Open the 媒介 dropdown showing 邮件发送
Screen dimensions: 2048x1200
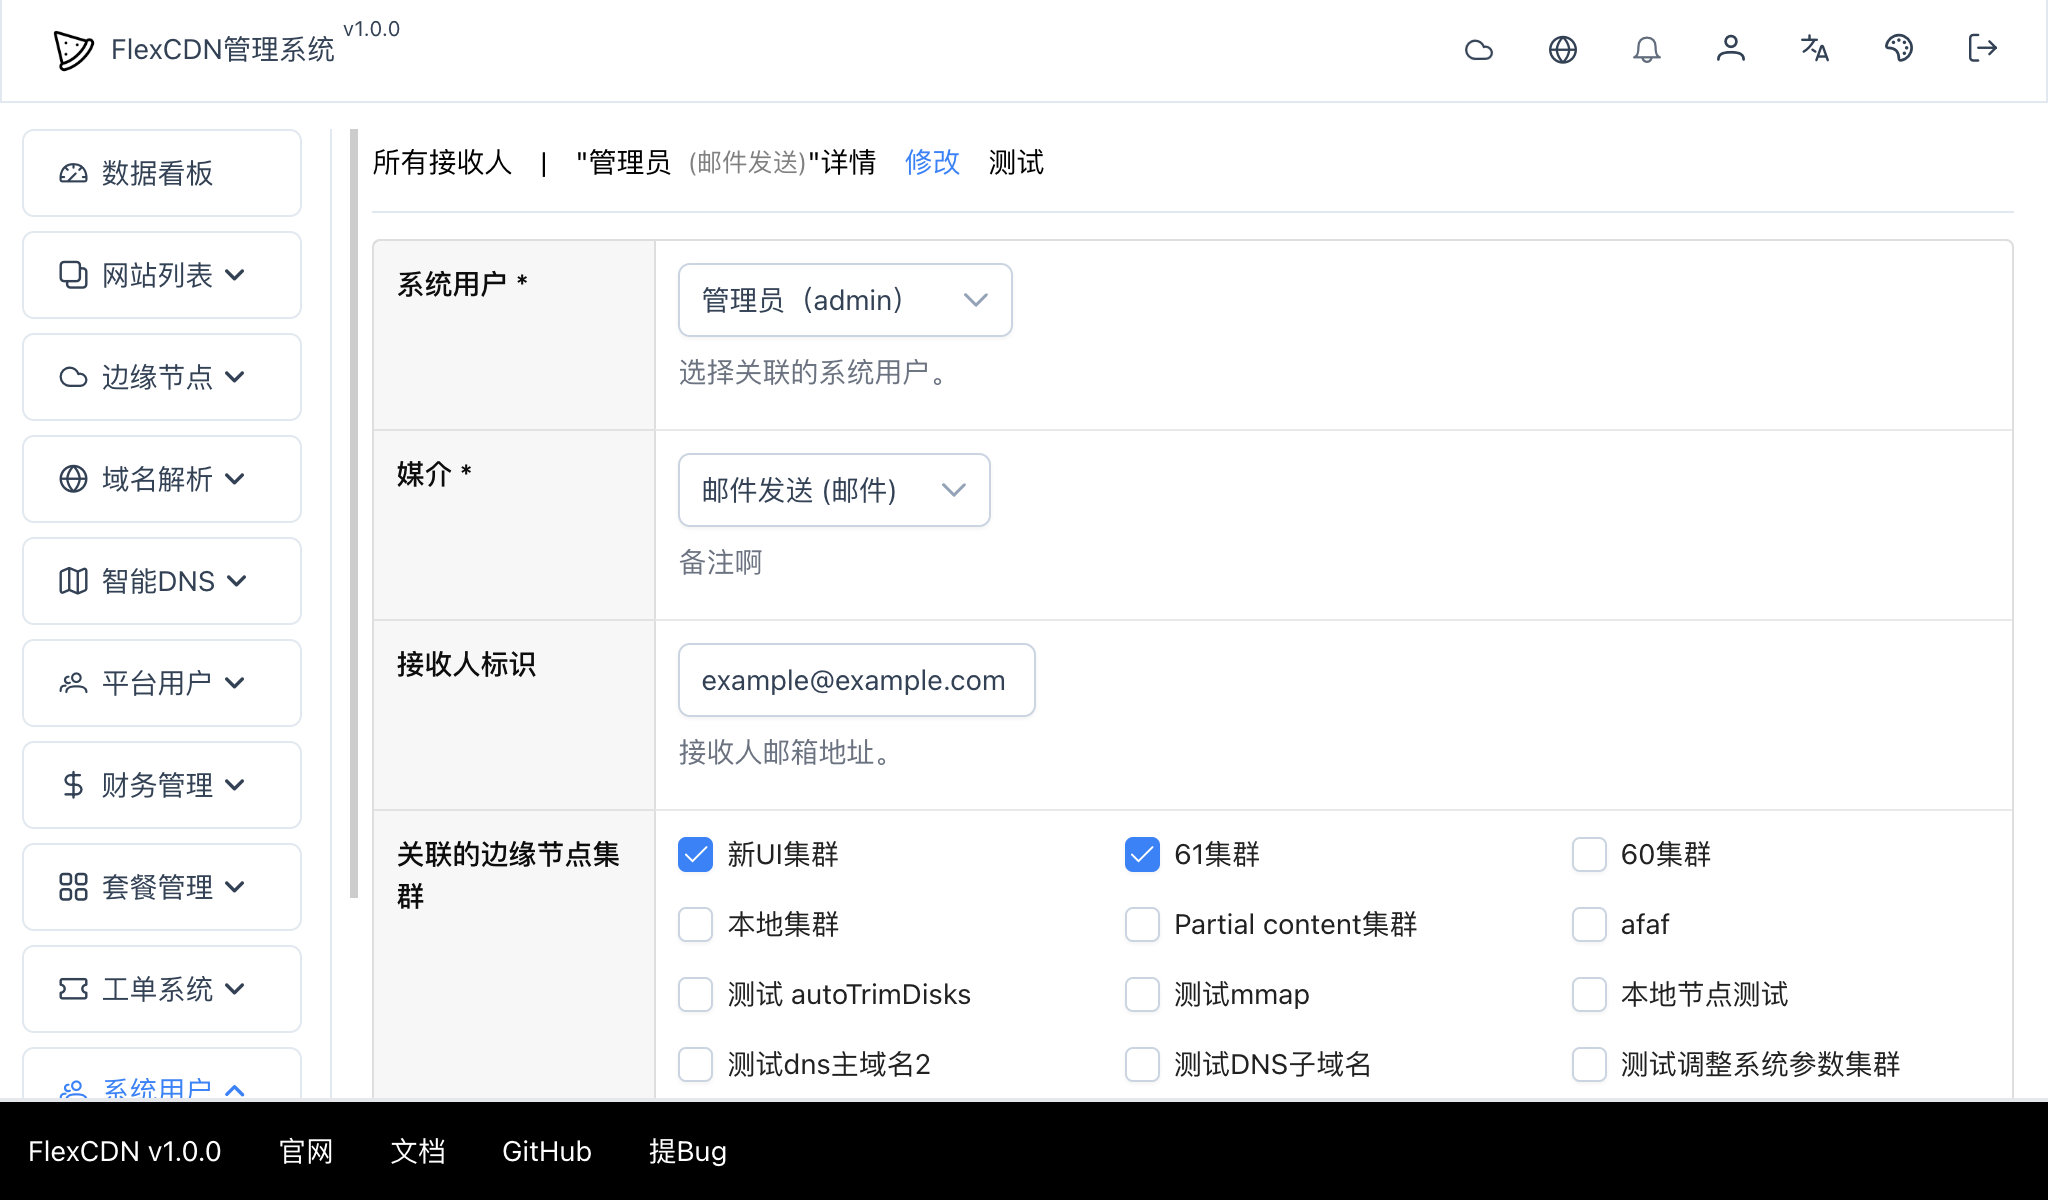click(833, 490)
